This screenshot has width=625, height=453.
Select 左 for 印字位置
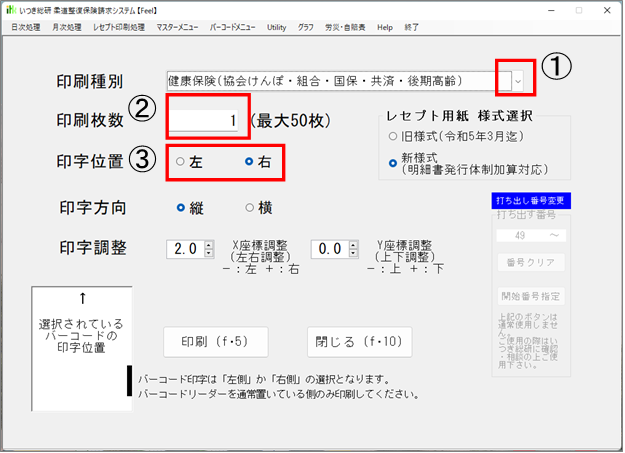coord(180,161)
